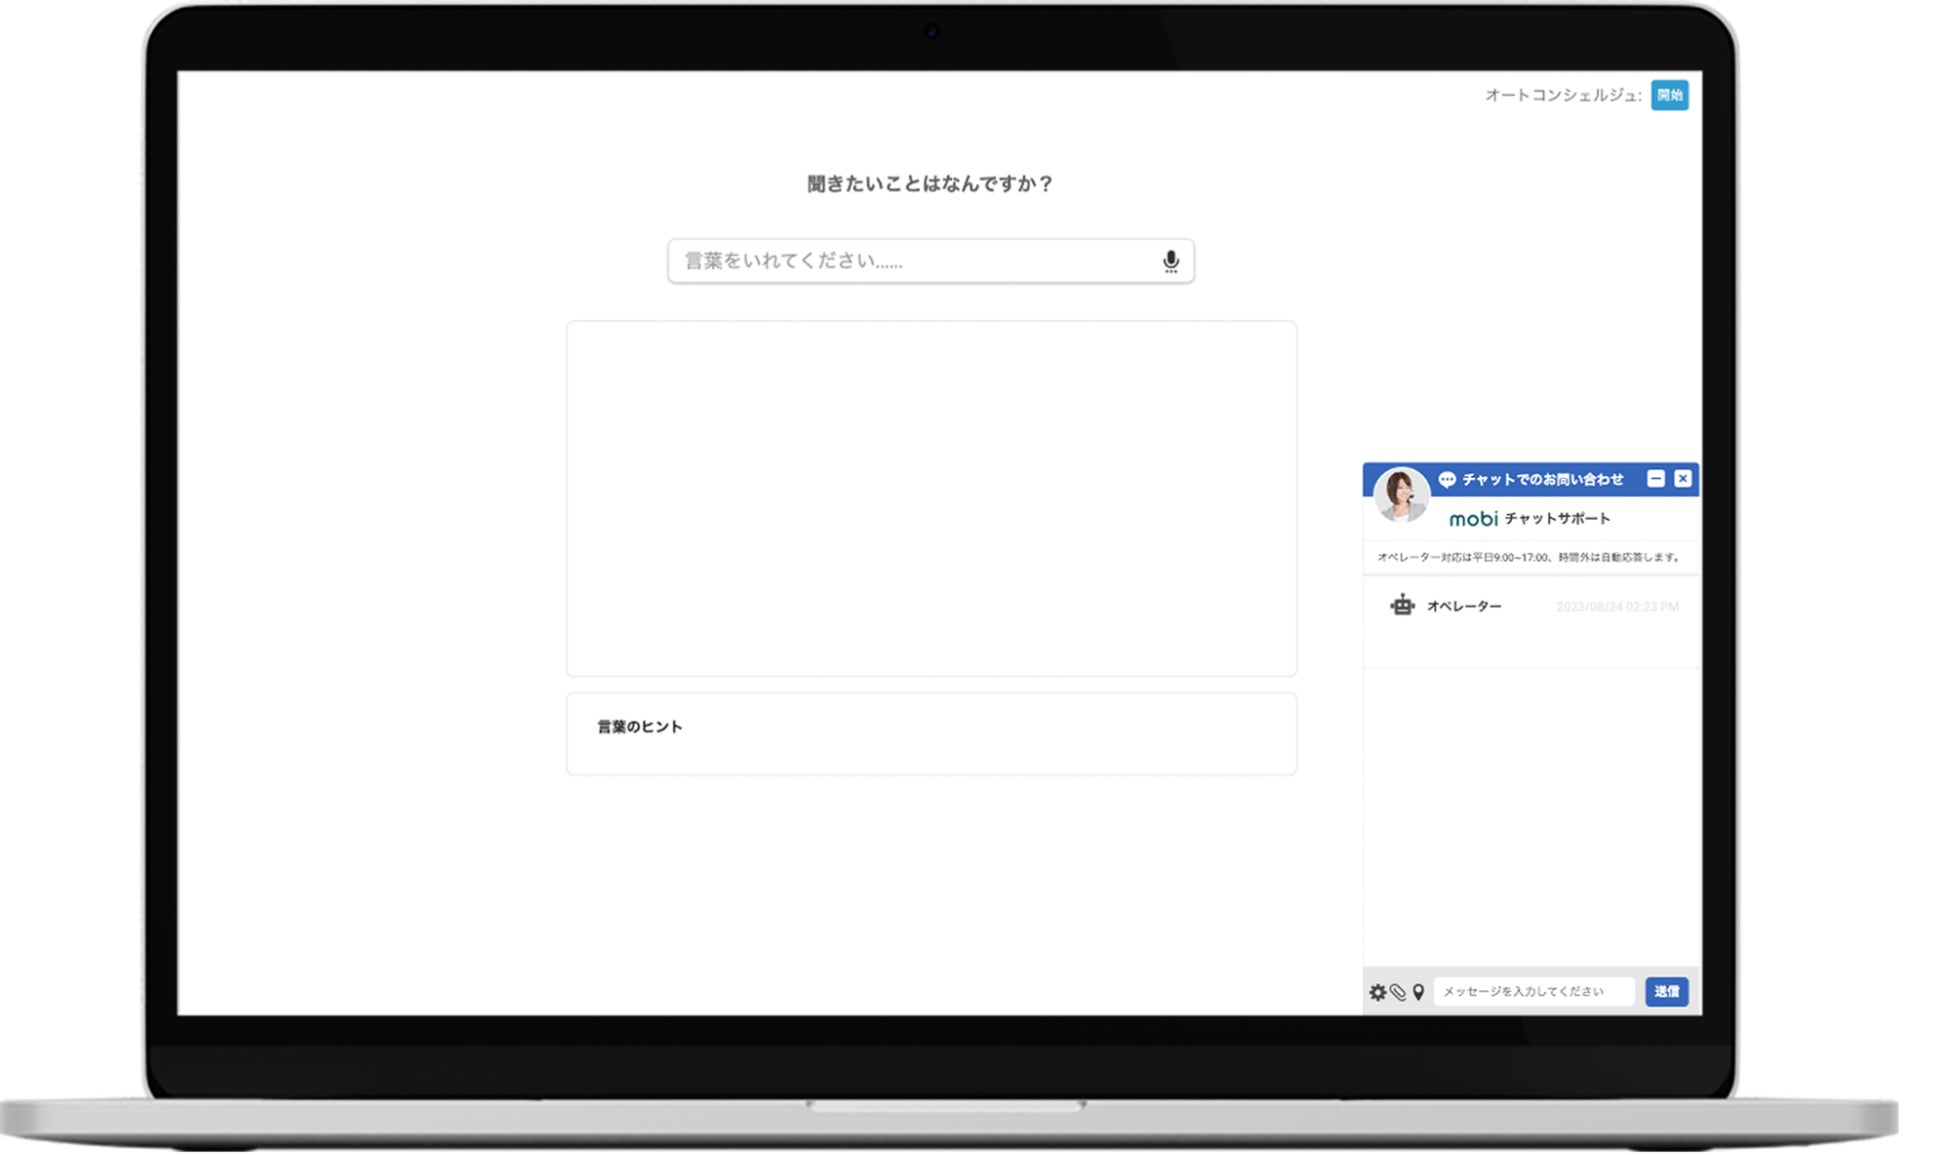
Task: Click the microphone voice input icon
Action: pyautogui.click(x=1170, y=262)
